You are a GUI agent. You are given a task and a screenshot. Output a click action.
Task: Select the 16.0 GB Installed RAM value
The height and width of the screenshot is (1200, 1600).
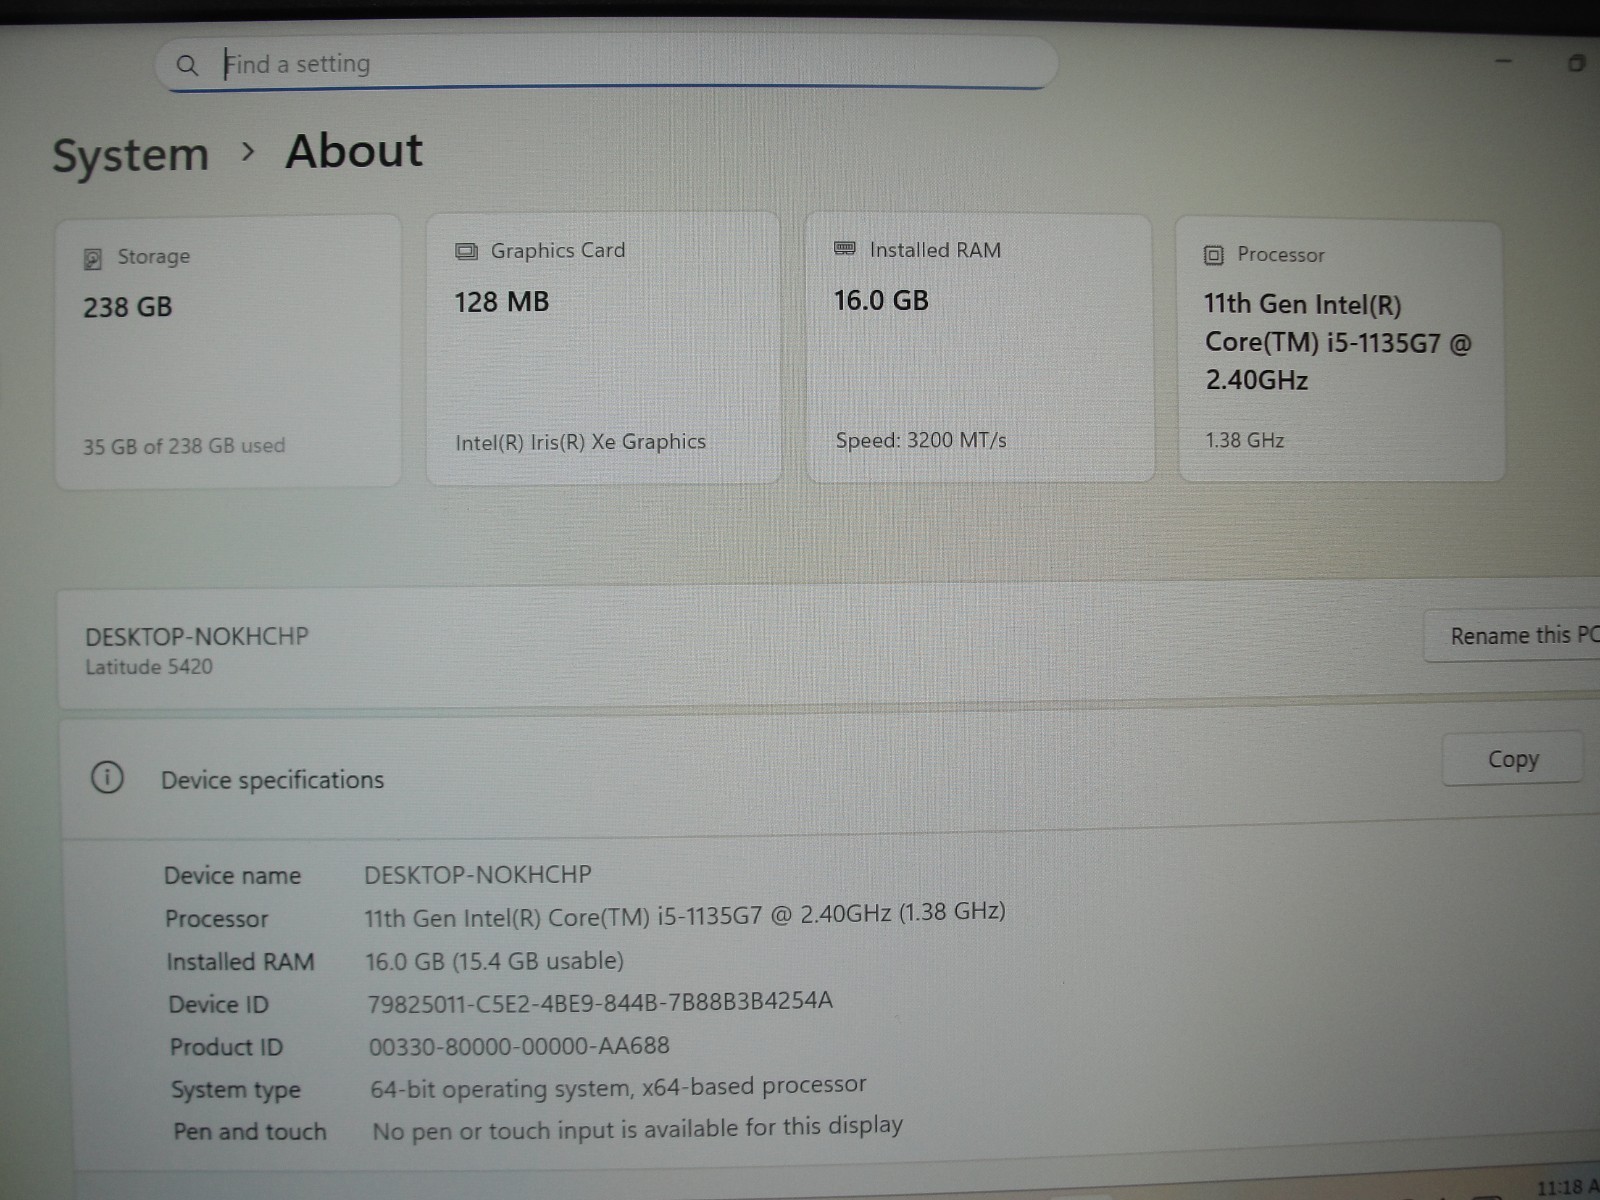click(881, 301)
